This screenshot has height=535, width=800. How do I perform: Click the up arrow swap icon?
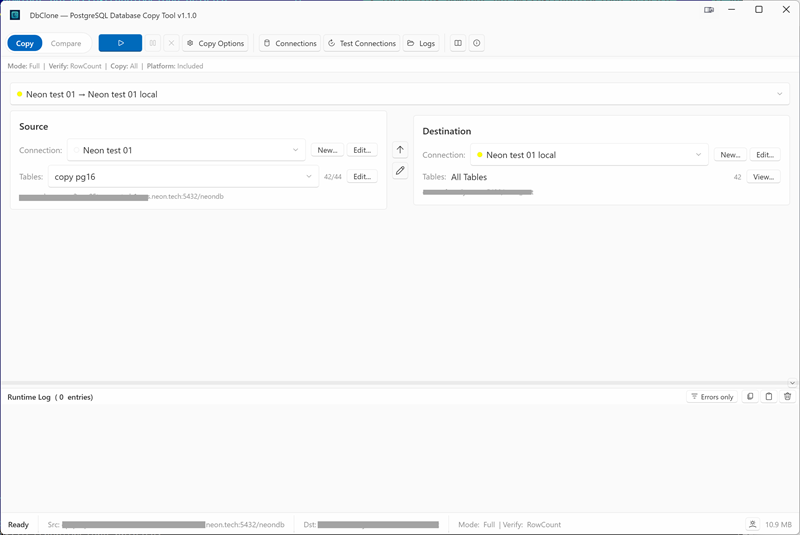pos(400,150)
